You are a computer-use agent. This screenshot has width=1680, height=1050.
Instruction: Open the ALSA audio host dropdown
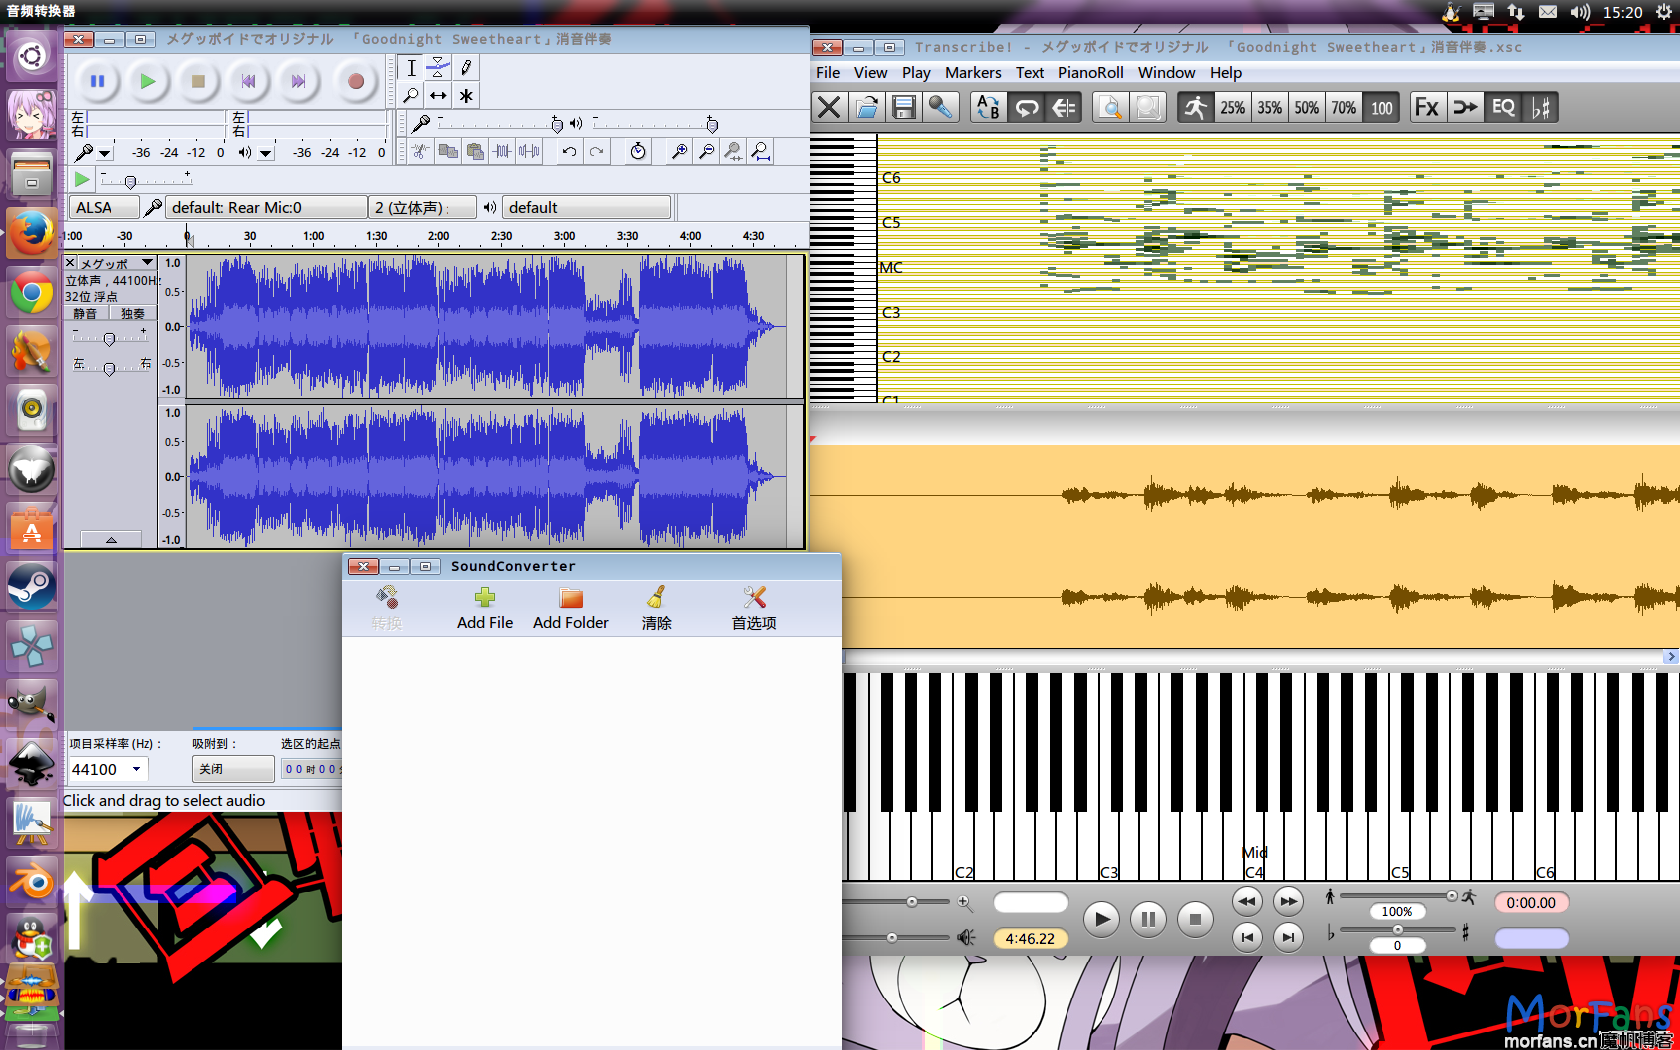point(104,207)
